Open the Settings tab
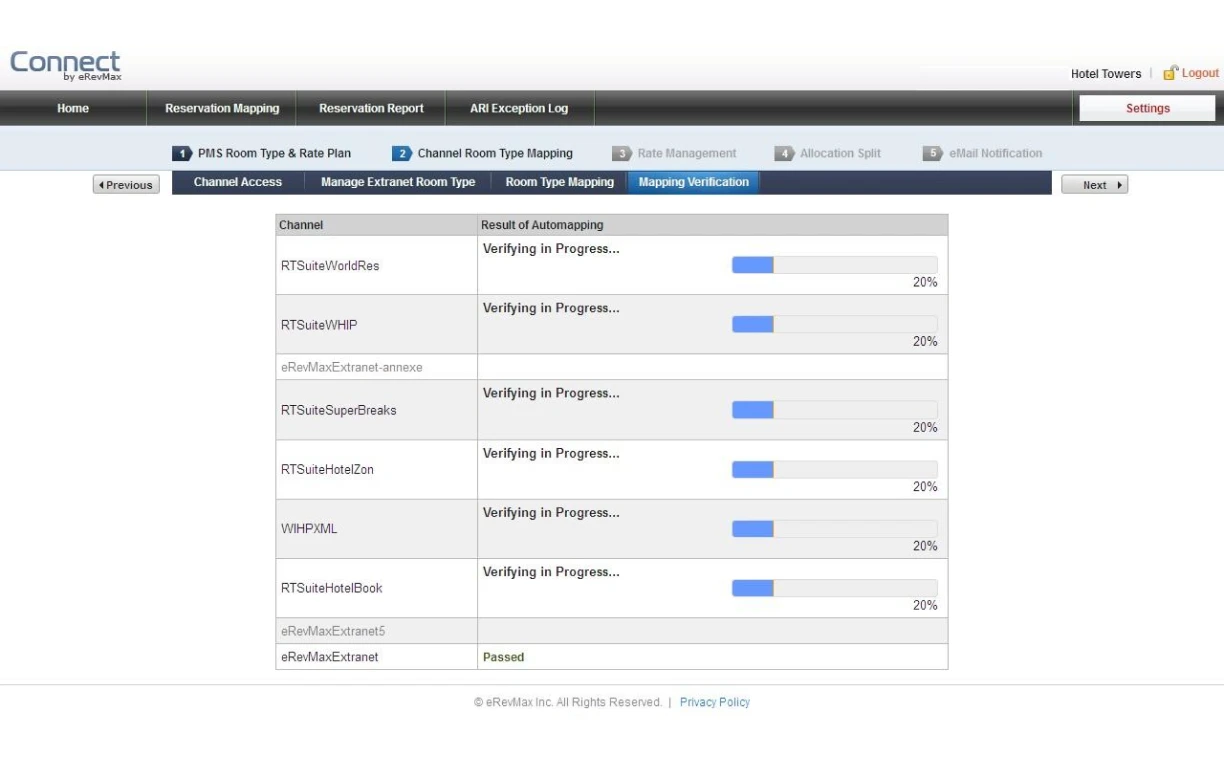Screen dimensions: 1224x768 1147,109
